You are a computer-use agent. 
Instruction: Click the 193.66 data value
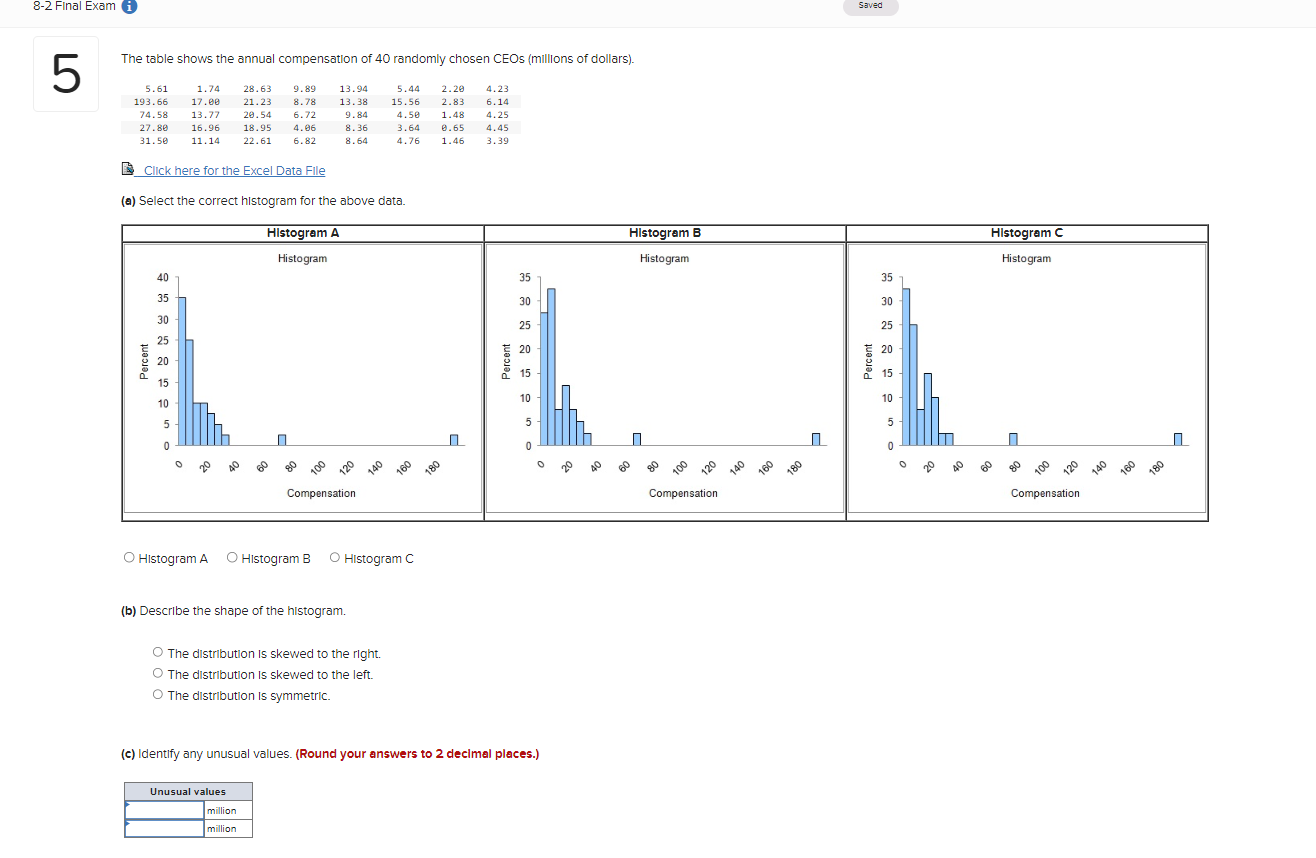[x=151, y=102]
